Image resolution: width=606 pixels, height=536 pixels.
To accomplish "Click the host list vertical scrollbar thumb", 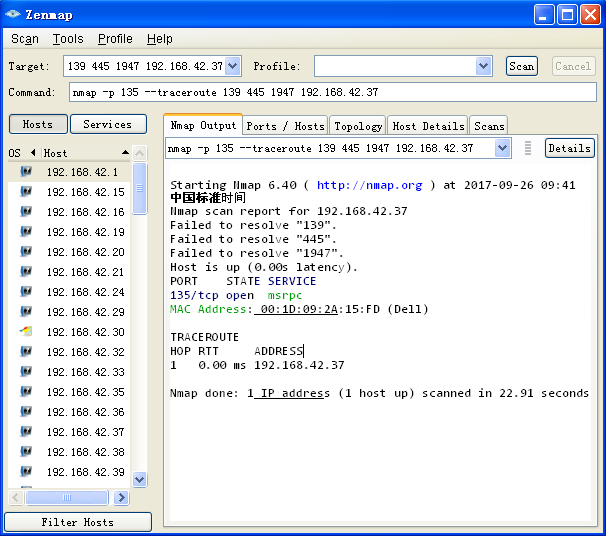I will 140,190.
